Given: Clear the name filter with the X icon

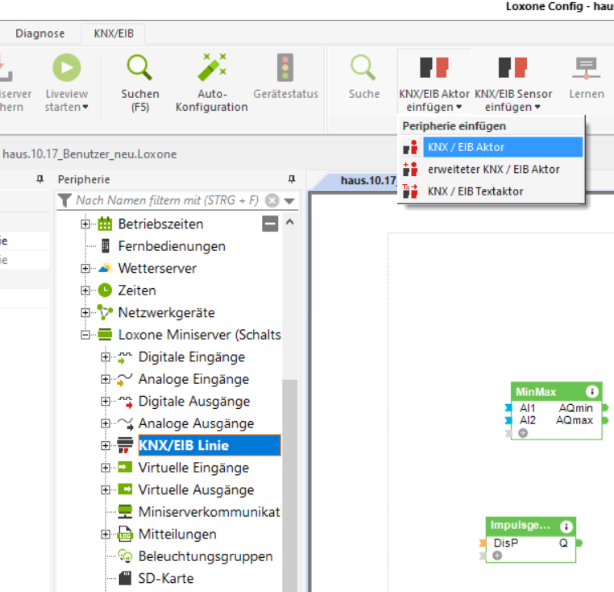Looking at the screenshot, I should tap(272, 200).
